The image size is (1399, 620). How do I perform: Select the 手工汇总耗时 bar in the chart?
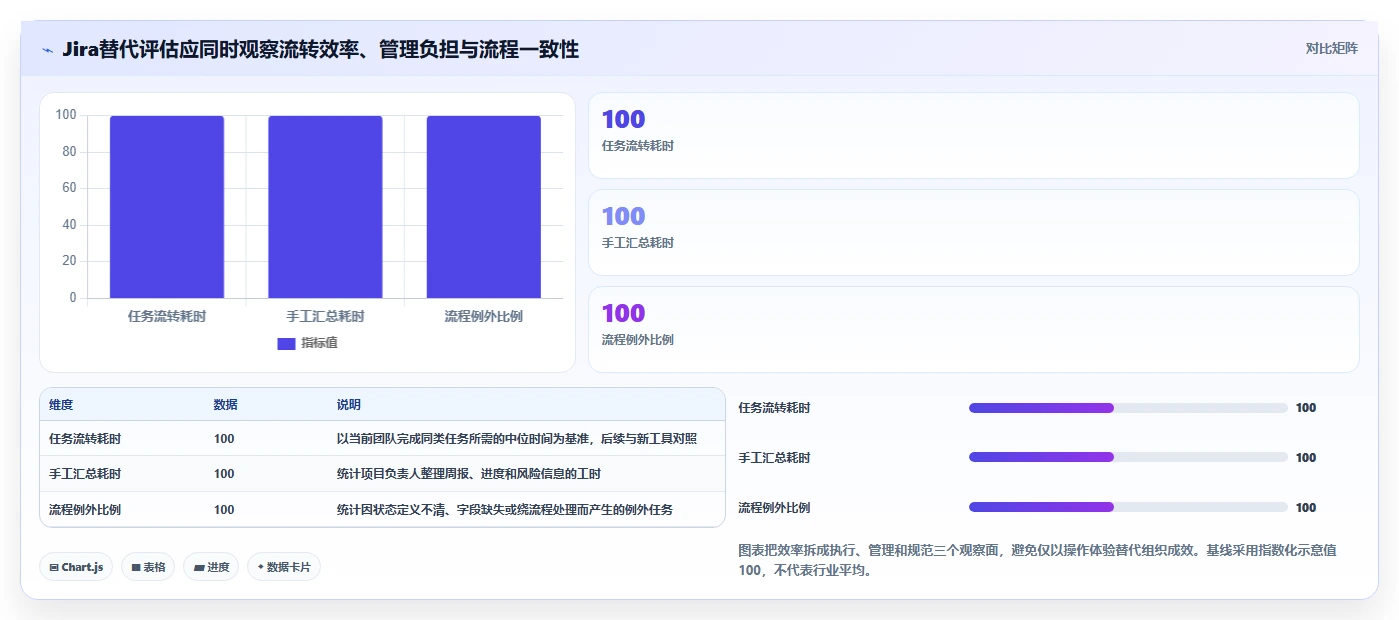tap(325, 207)
